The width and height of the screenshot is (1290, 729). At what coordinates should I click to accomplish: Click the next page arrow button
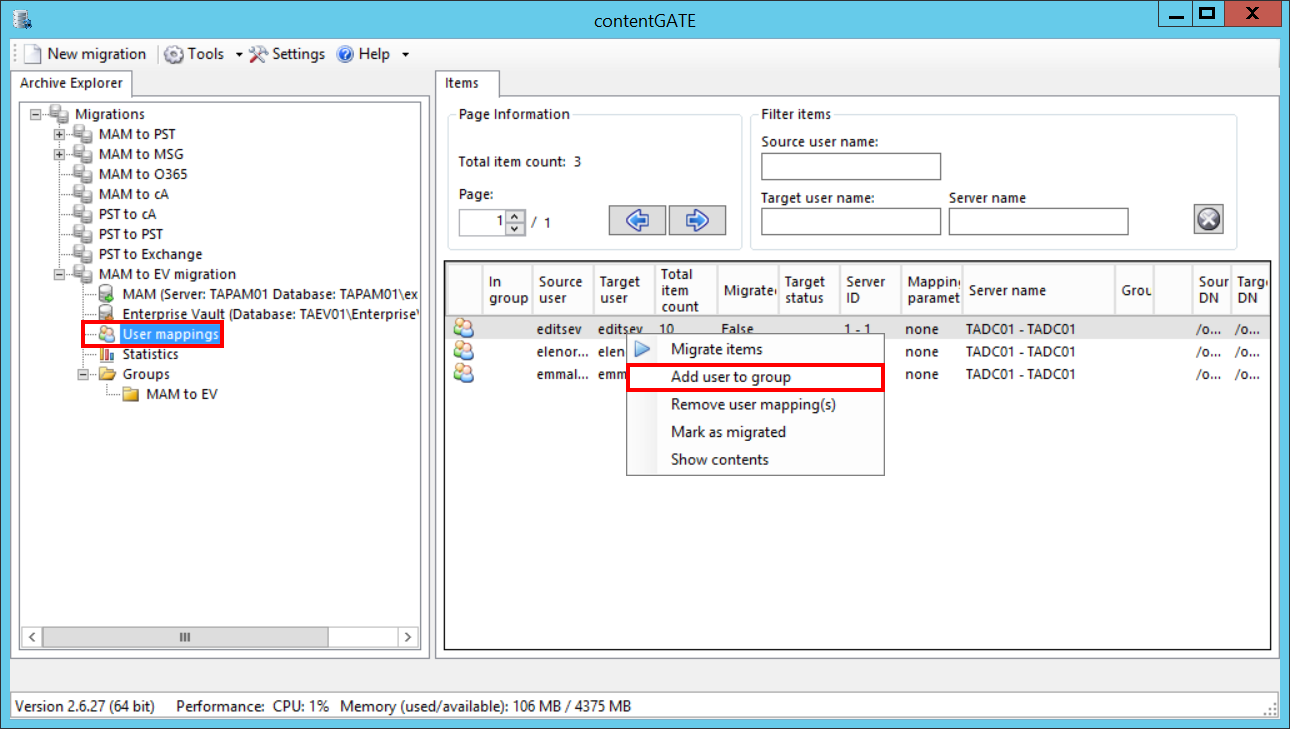point(697,221)
